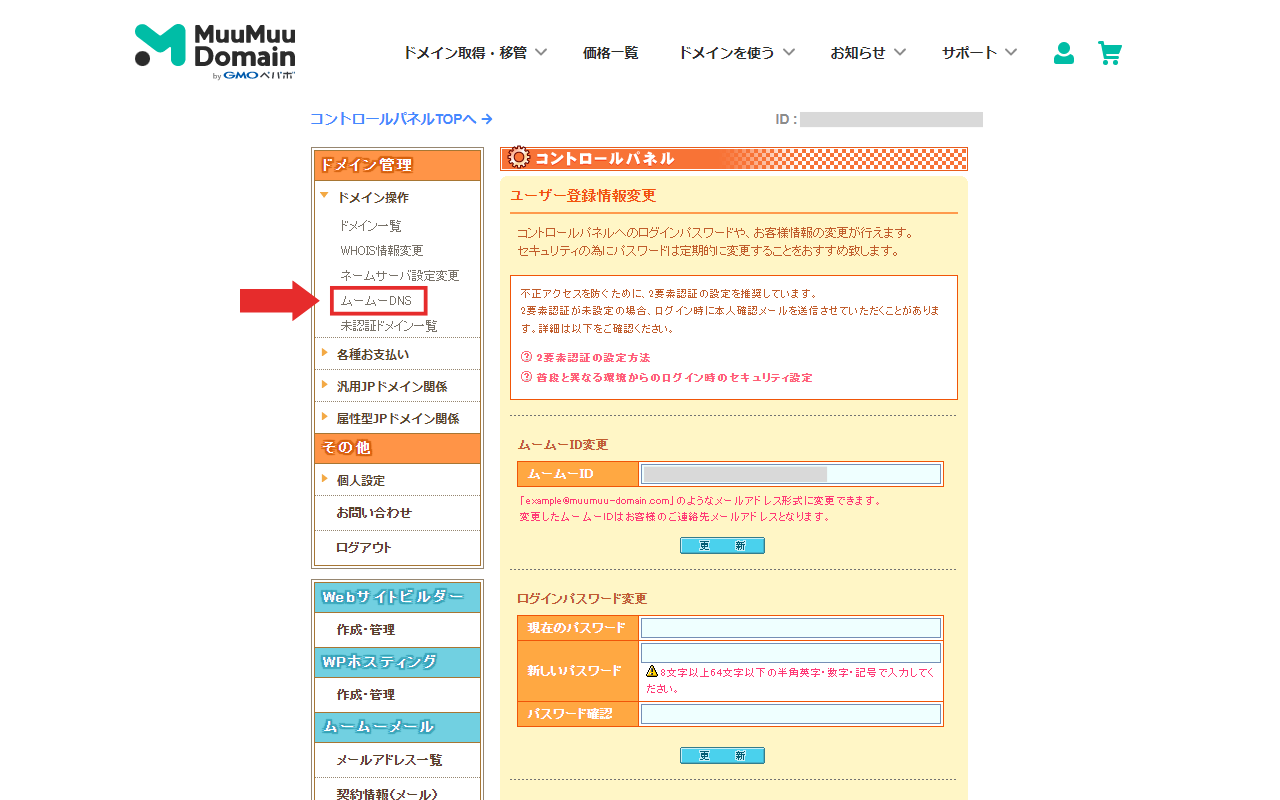
Task: Click the ドメイン管理 sidebar header
Action: click(397, 166)
